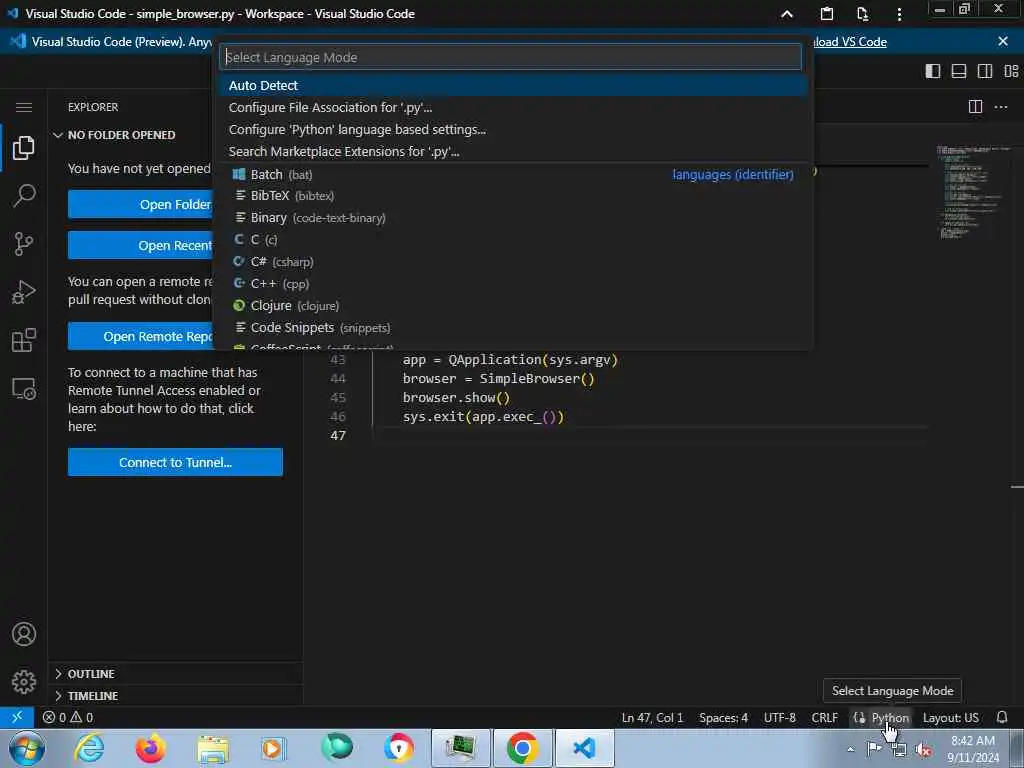Choose C++ (cpp) language entry
This screenshot has height=768, width=1024.
(x=513, y=283)
